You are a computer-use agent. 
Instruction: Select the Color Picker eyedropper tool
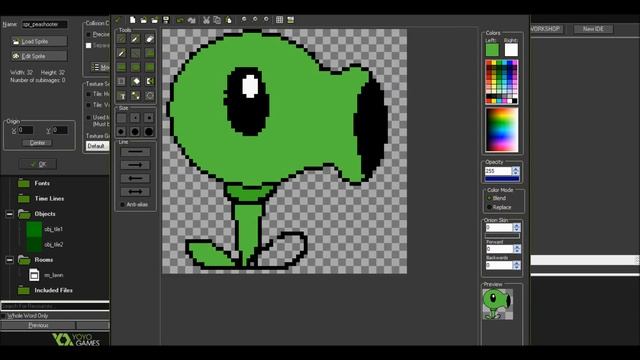[122, 53]
